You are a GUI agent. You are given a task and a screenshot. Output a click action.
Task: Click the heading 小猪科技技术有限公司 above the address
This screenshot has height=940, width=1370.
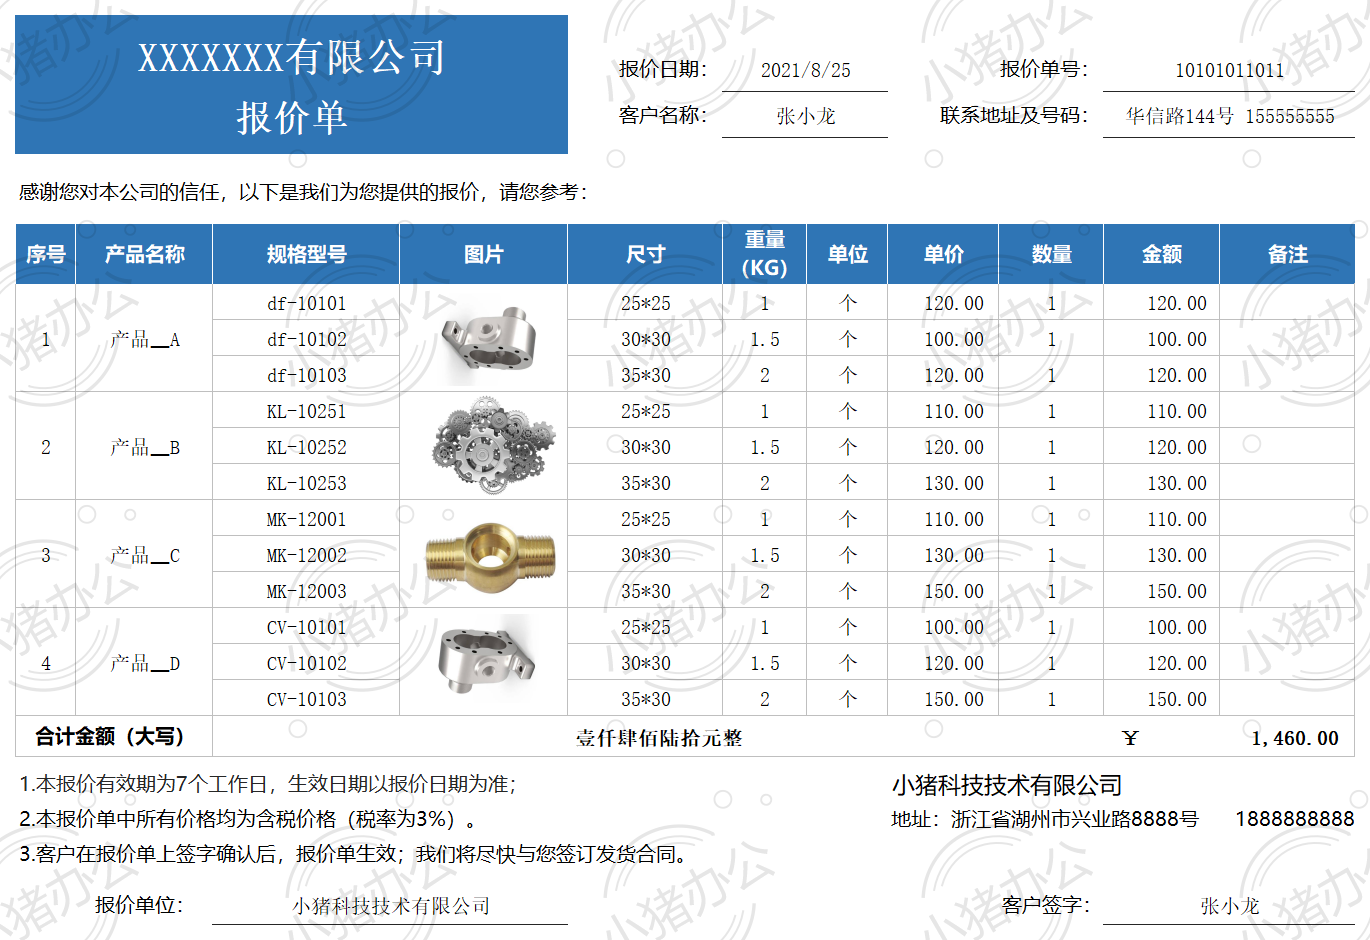[1007, 785]
